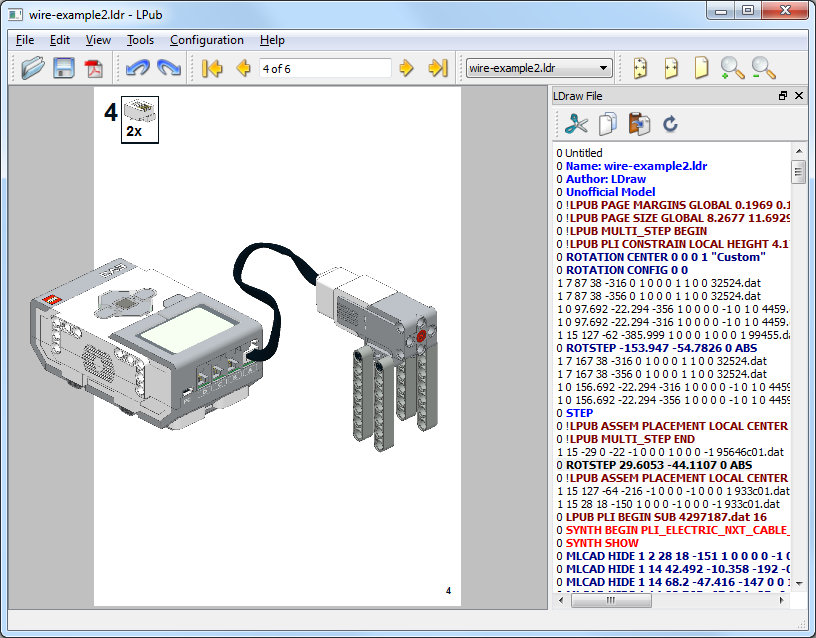
Task: Show page at actual size
Action: [x=702, y=68]
